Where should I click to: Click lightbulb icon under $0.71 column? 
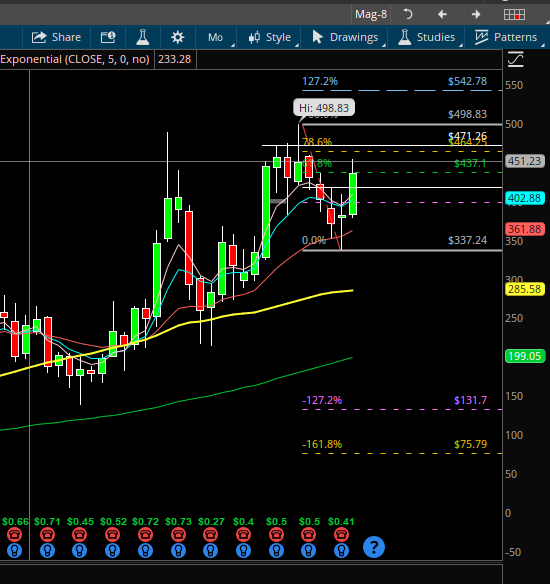point(47,550)
